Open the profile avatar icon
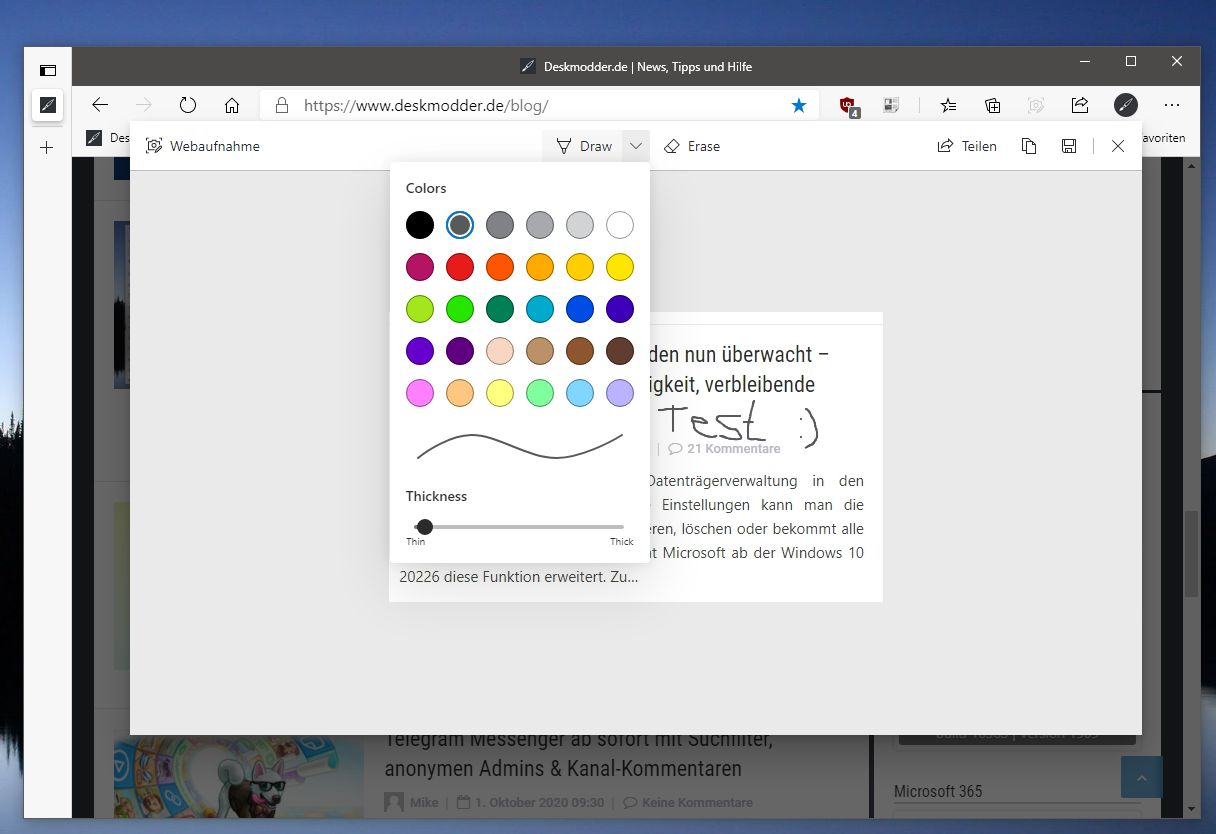 [x=1126, y=105]
